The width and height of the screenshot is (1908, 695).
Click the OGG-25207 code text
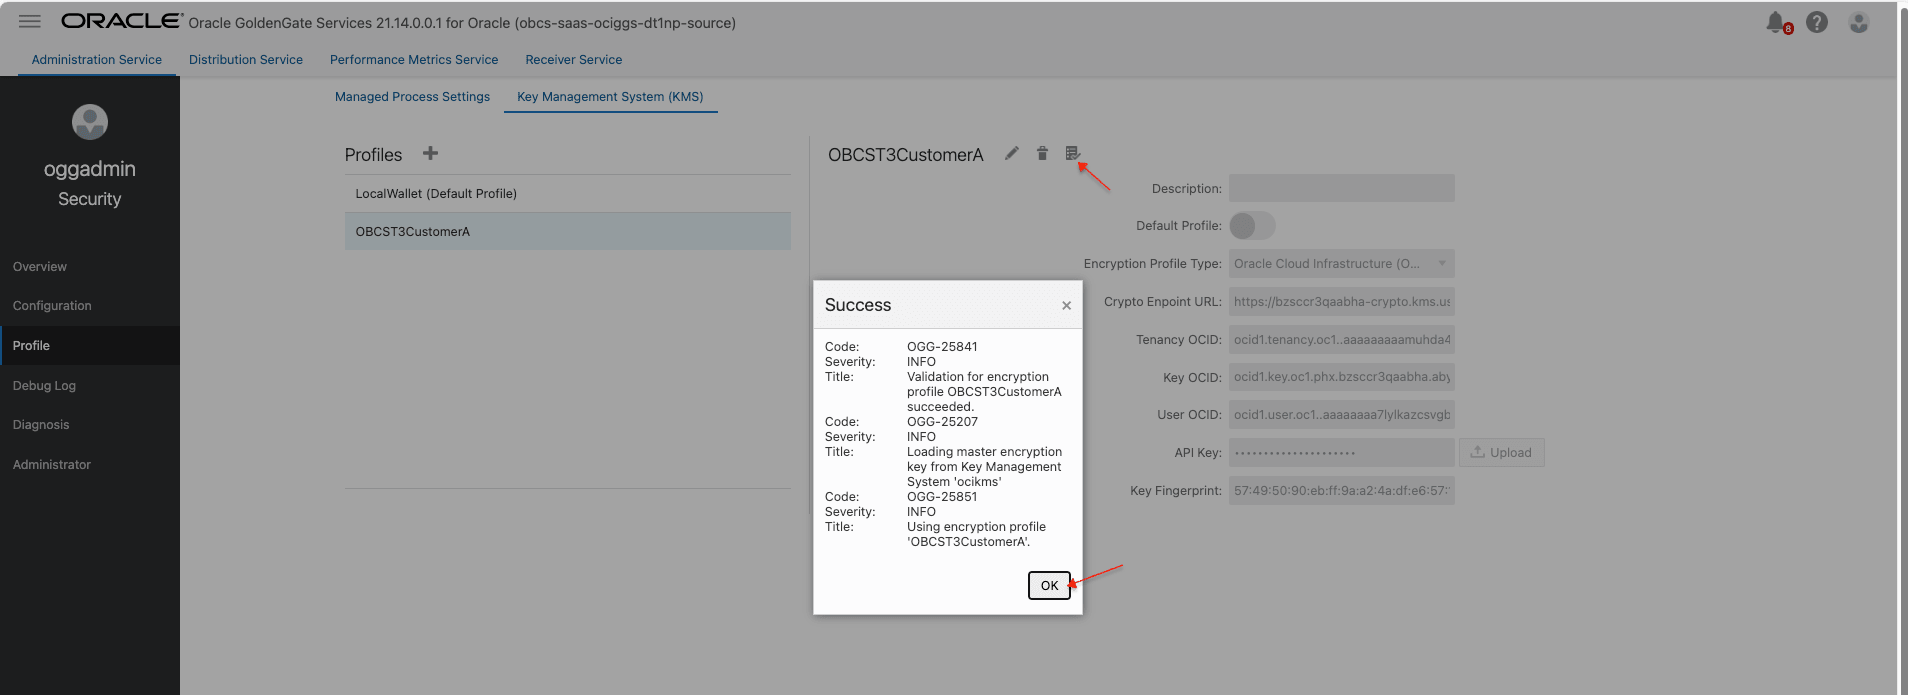click(x=942, y=422)
